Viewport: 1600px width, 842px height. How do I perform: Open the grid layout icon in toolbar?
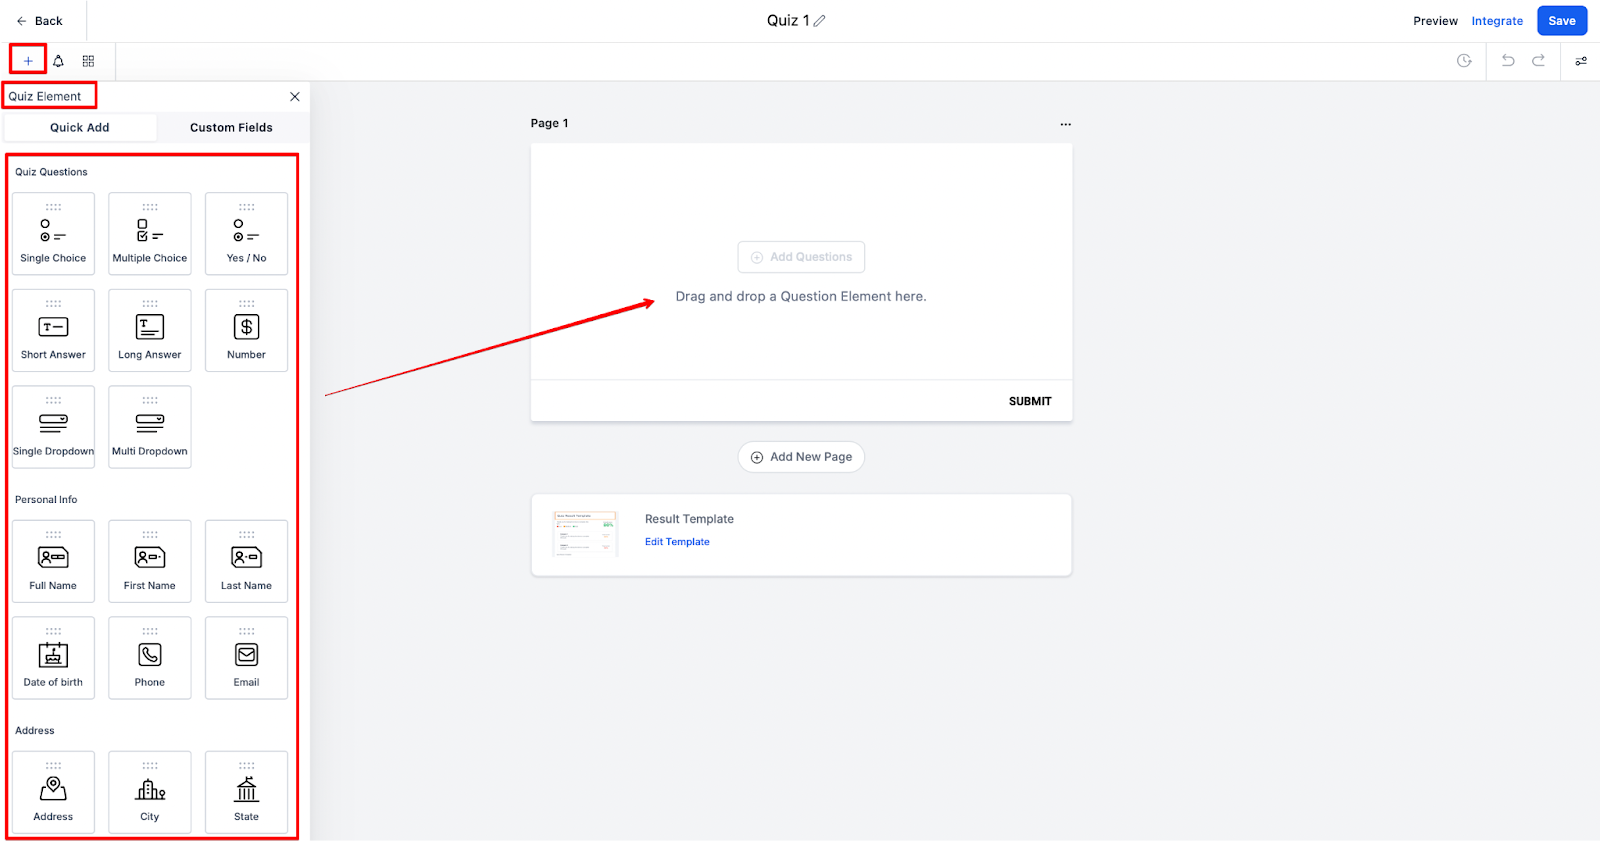click(88, 61)
